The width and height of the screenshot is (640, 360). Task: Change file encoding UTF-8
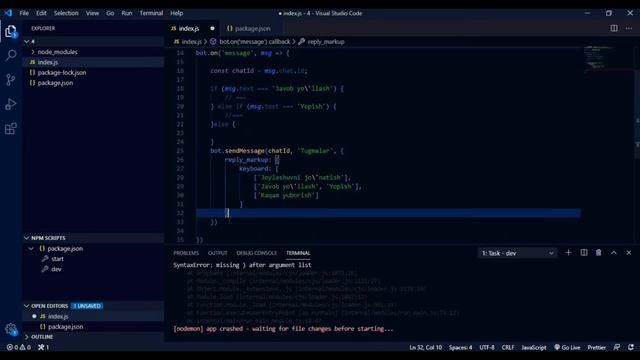487,347
